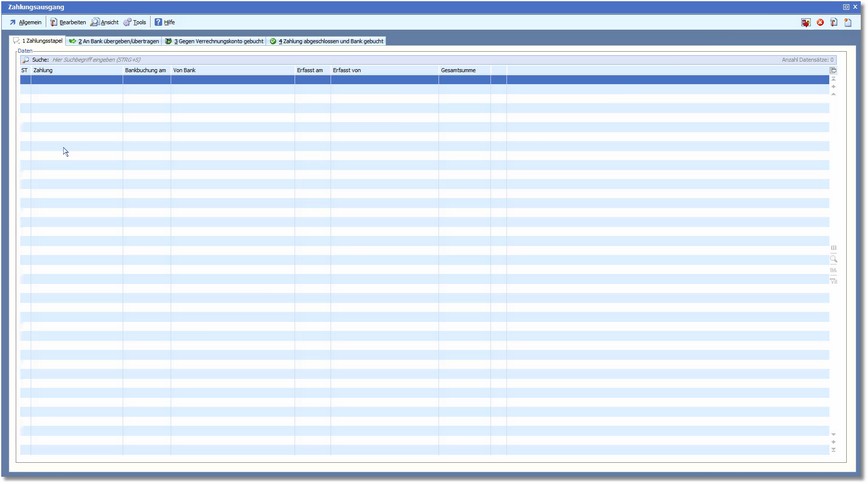Sort table by Erfasst von column
The height and width of the screenshot is (484, 868).
(x=384, y=71)
